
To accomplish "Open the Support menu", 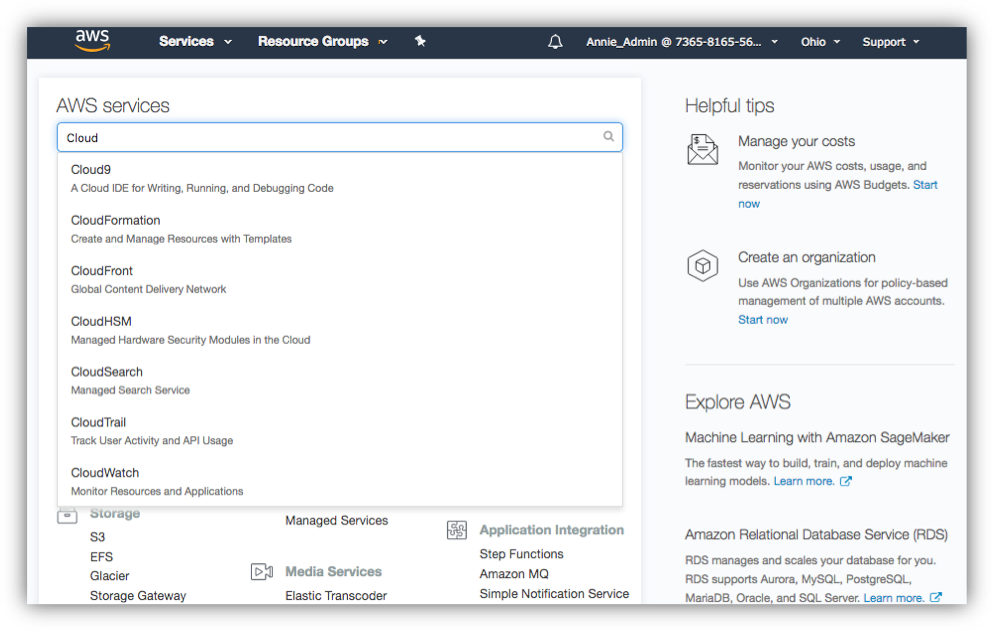I will point(890,42).
